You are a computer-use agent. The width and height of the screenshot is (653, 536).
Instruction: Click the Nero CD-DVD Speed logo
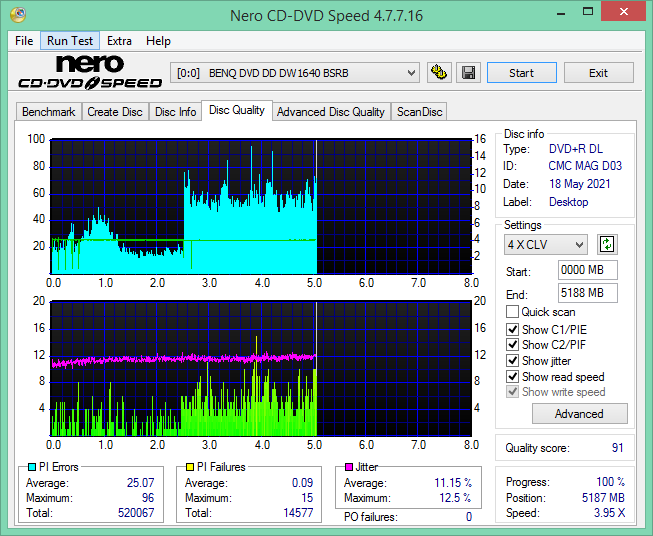[x=90, y=72]
